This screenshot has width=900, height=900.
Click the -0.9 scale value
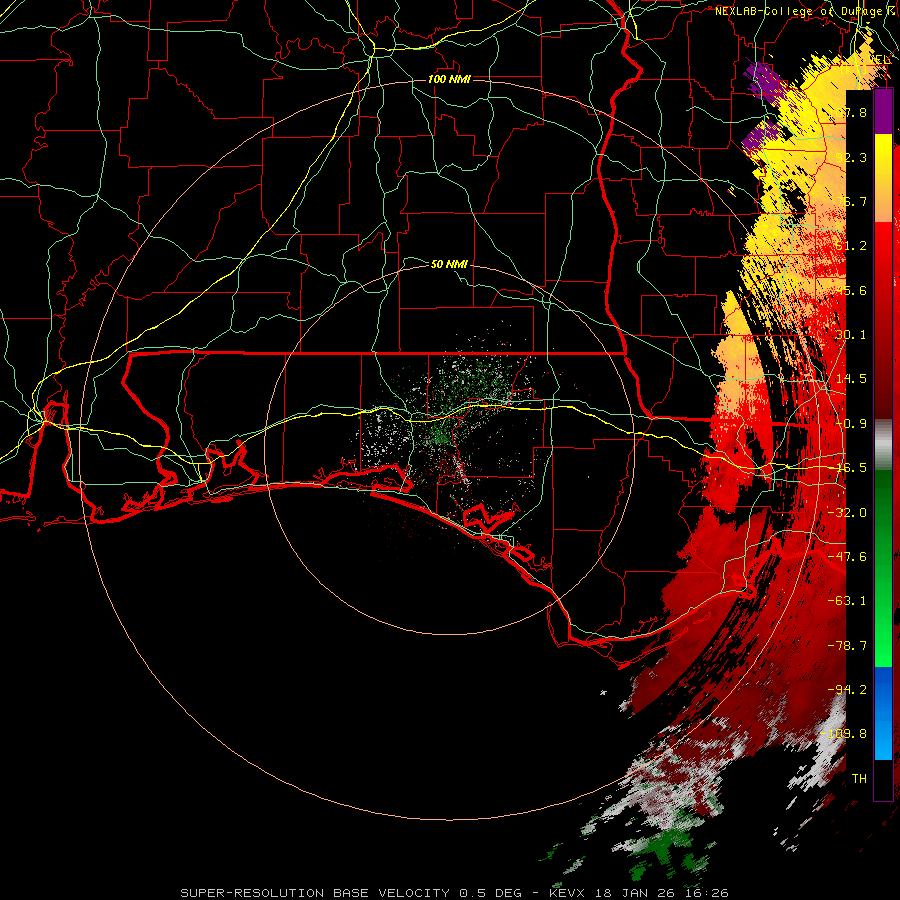click(x=852, y=424)
